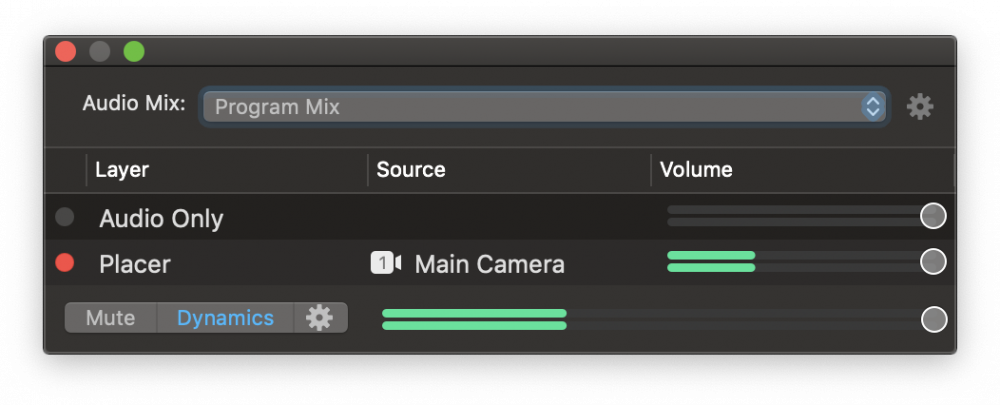The width and height of the screenshot is (1000, 405).
Task: Click the Audio Only volume slider knob
Action: (x=933, y=216)
